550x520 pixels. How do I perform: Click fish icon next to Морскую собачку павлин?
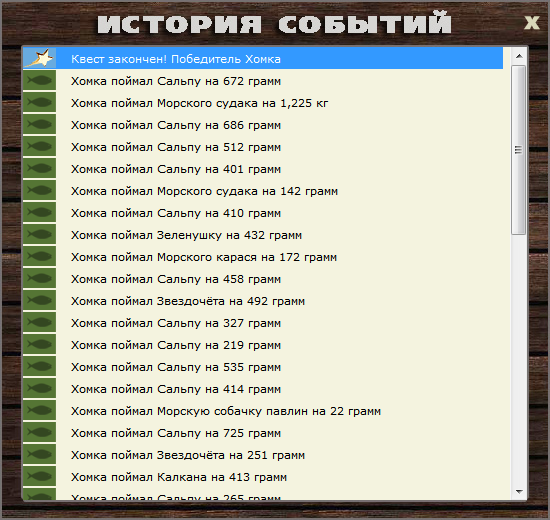point(39,410)
